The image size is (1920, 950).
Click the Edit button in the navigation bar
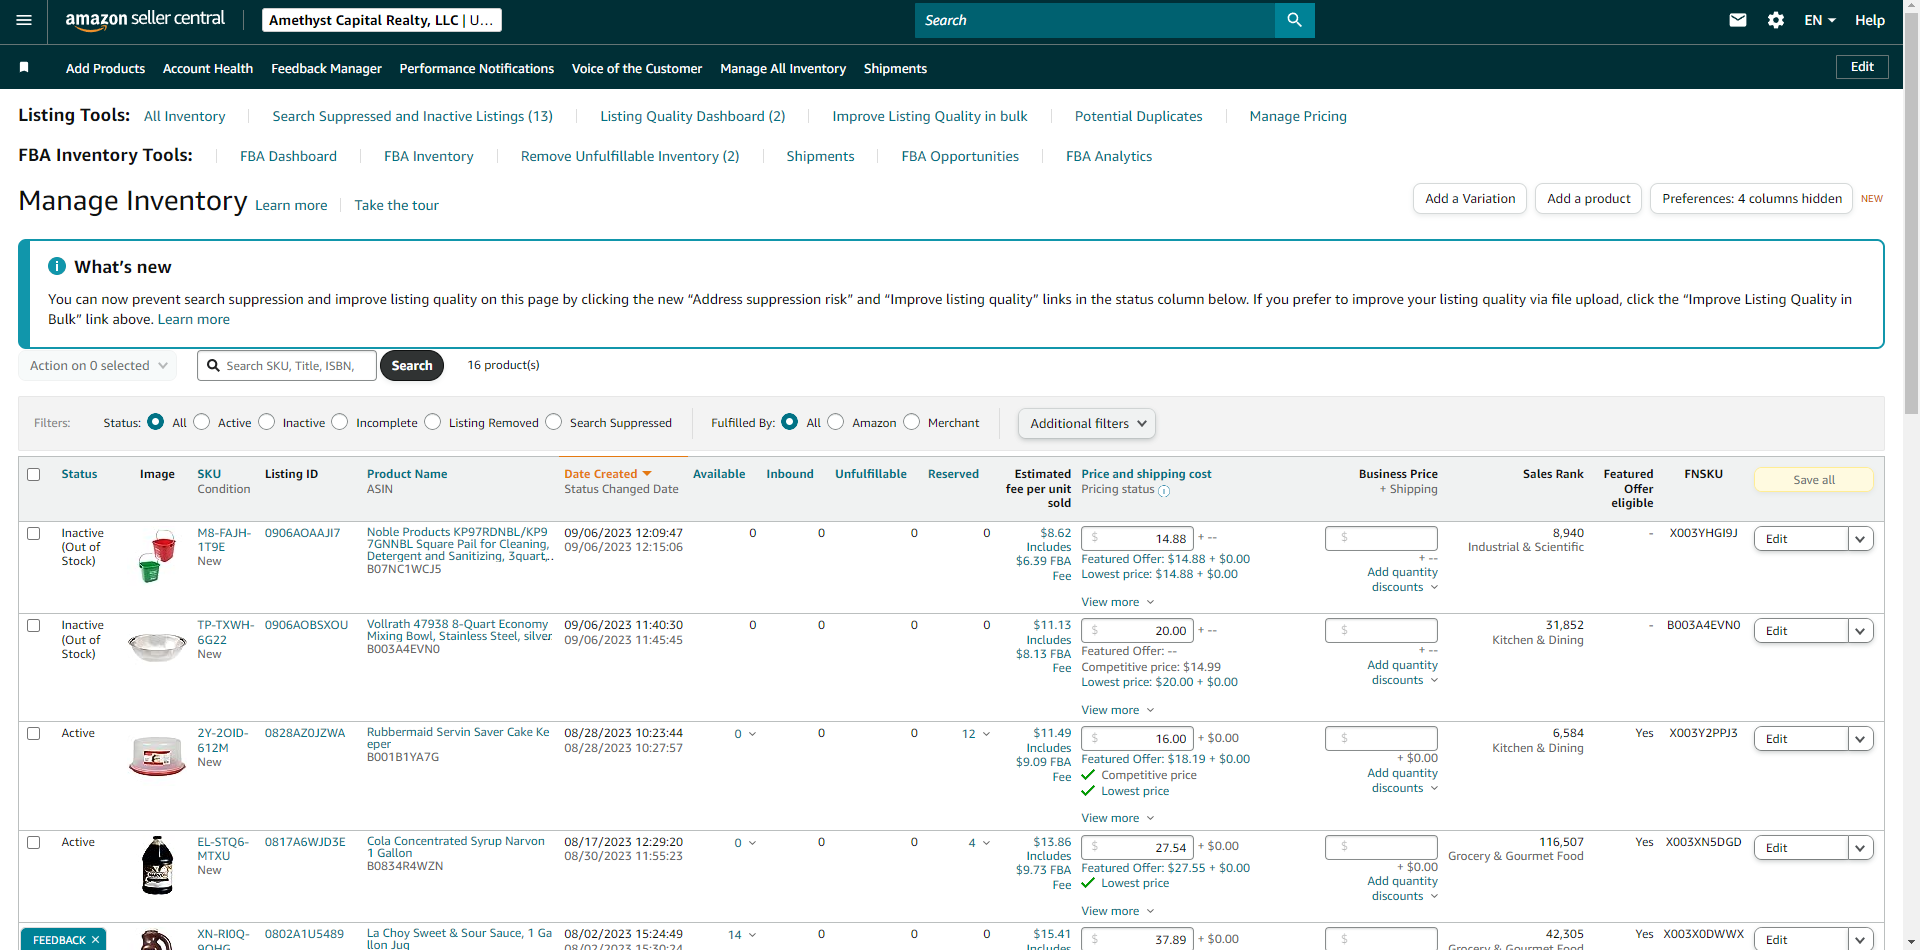(1862, 67)
